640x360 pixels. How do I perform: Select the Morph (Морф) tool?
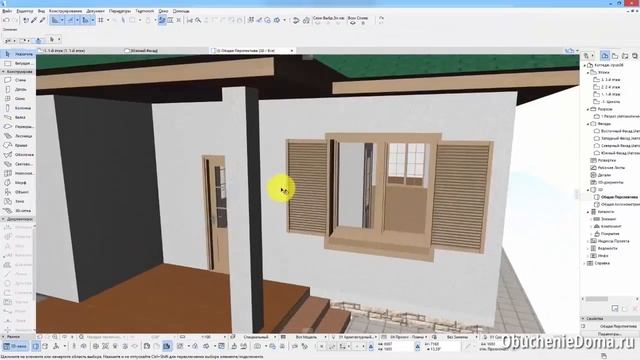pyautogui.click(x=18, y=183)
